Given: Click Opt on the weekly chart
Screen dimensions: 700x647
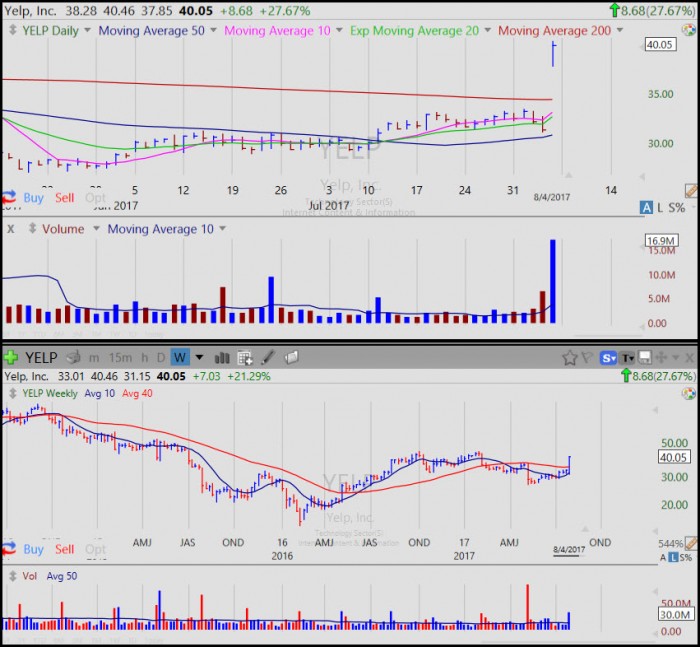Looking at the screenshot, I should (x=95, y=549).
